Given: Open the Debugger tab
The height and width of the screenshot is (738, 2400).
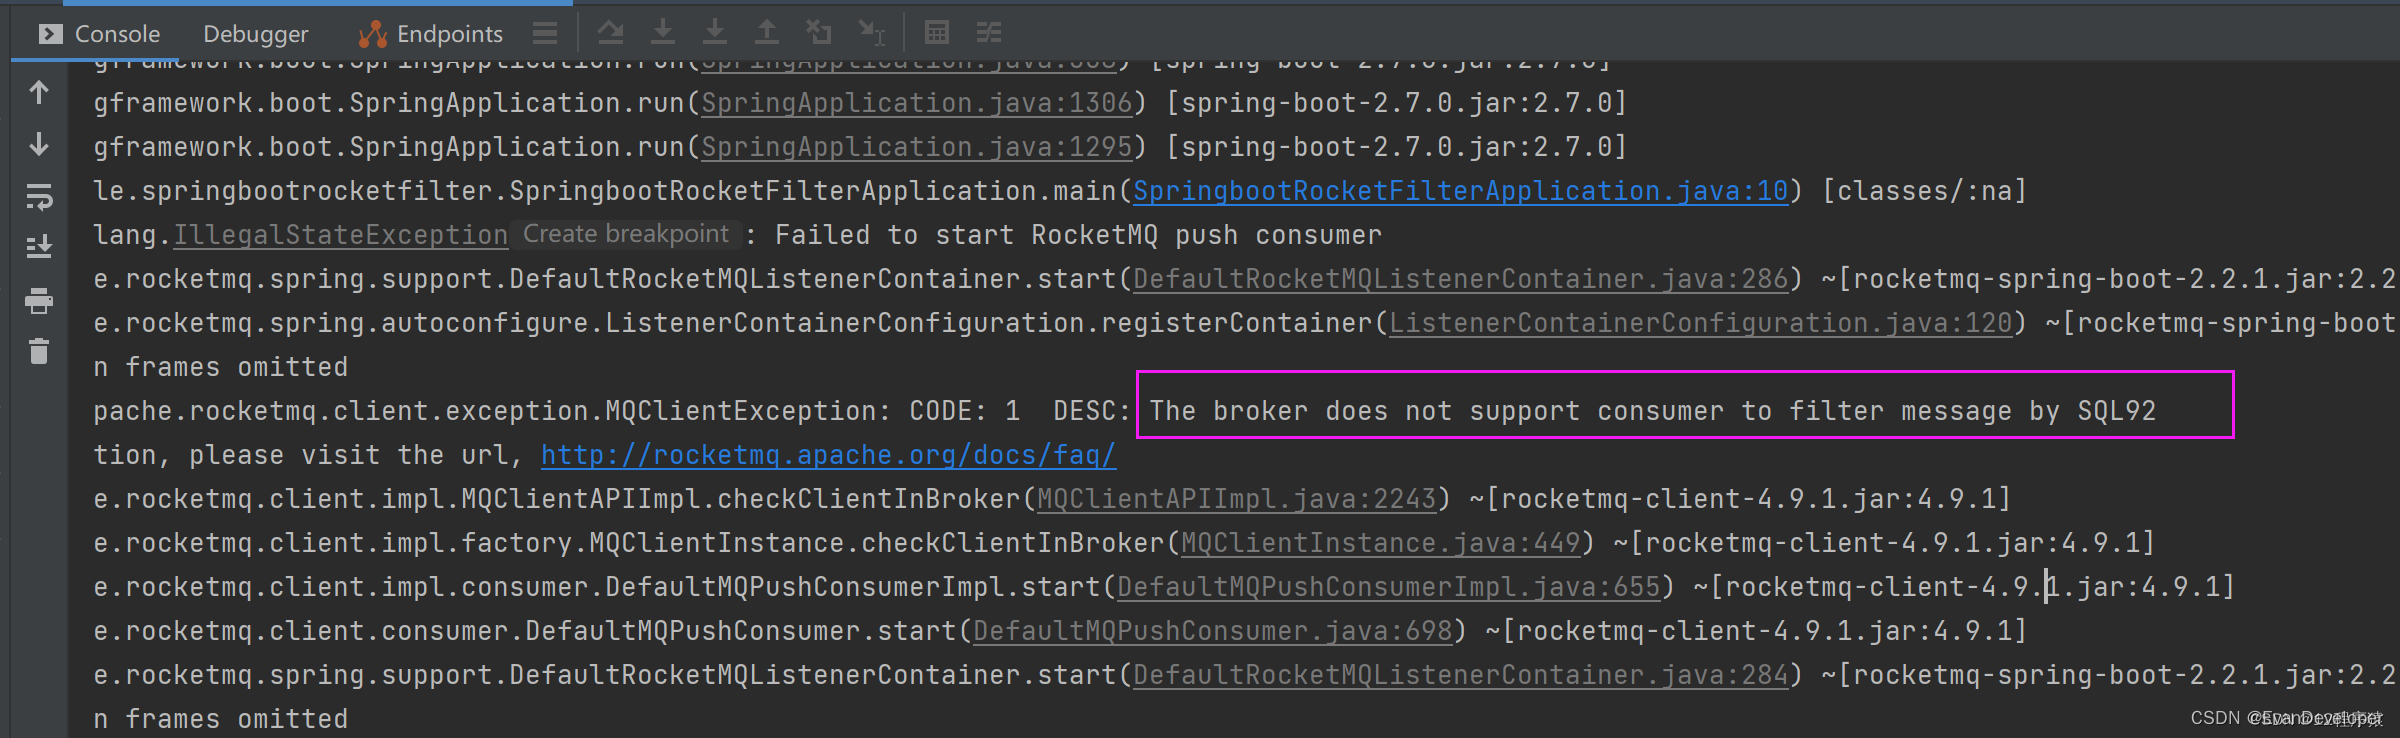Looking at the screenshot, I should pyautogui.click(x=255, y=34).
